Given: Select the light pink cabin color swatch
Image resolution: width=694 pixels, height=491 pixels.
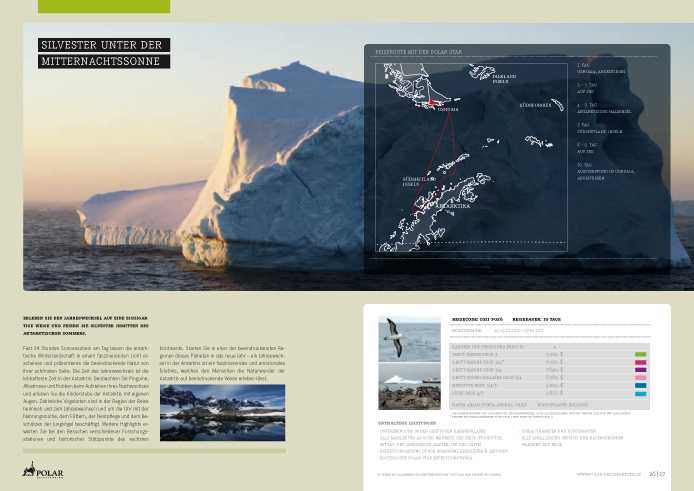Looking at the screenshot, I should click(x=640, y=378).
